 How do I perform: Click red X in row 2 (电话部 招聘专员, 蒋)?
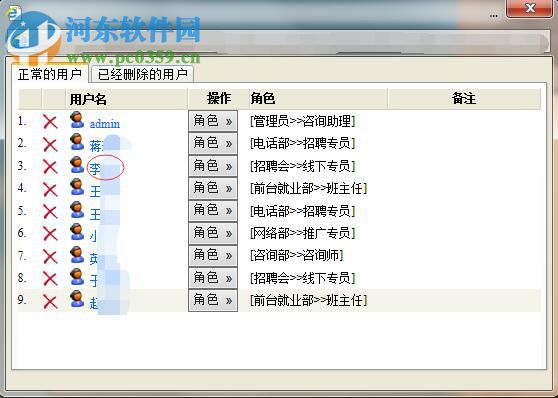[50, 145]
